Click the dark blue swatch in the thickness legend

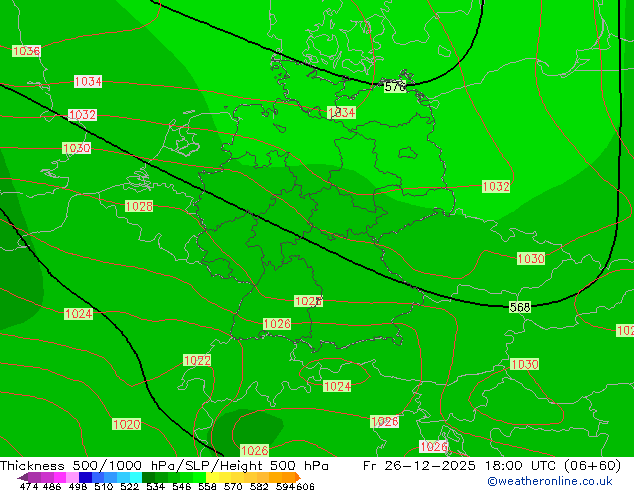pyautogui.click(x=85, y=477)
